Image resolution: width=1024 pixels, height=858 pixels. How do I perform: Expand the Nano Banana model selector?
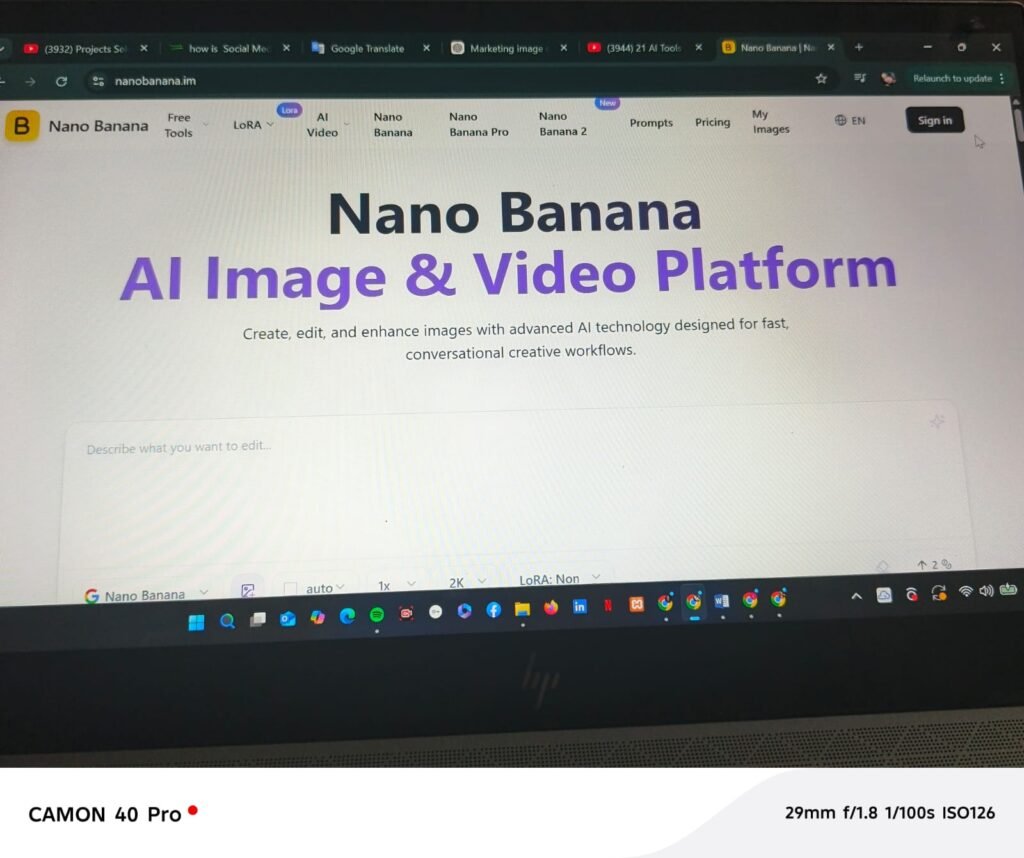(x=147, y=595)
